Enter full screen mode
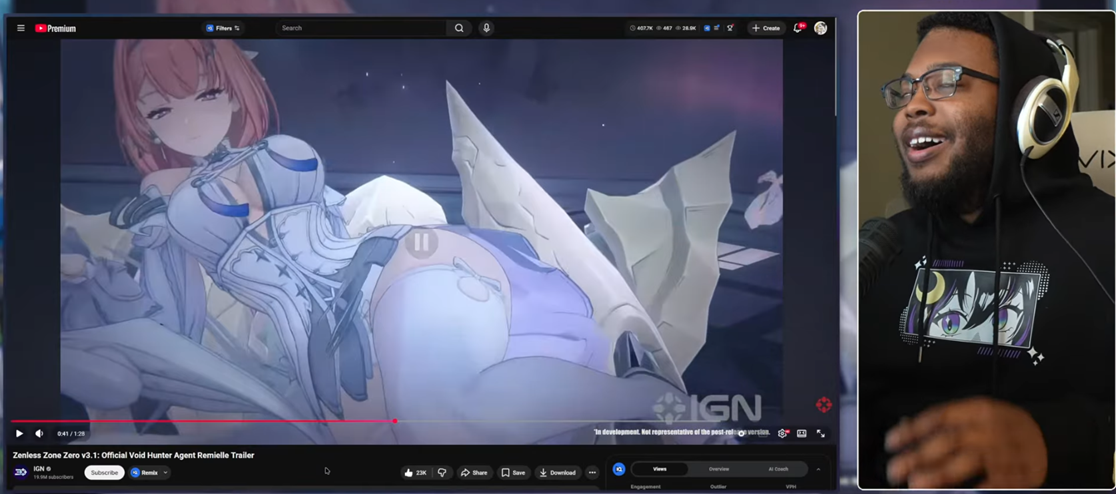 tap(821, 433)
